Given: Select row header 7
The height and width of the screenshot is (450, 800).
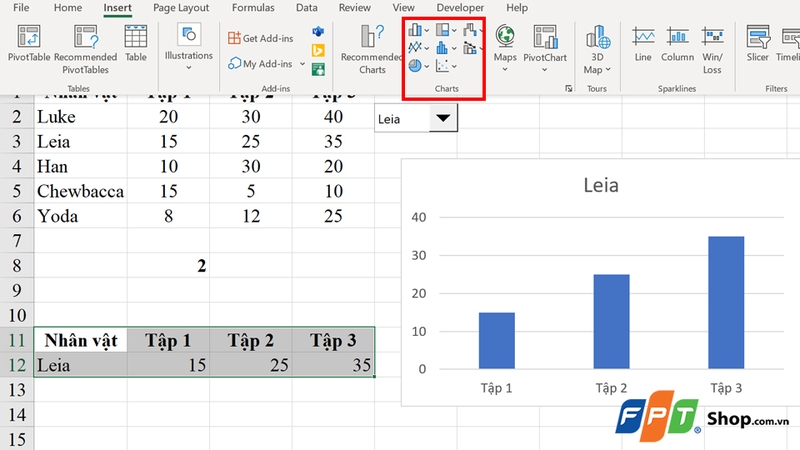Looking at the screenshot, I should pyautogui.click(x=17, y=241).
